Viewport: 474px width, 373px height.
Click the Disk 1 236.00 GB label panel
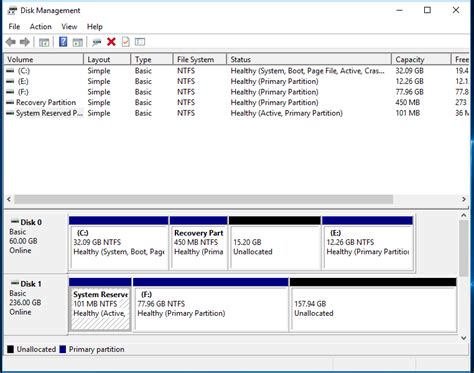[x=36, y=304]
